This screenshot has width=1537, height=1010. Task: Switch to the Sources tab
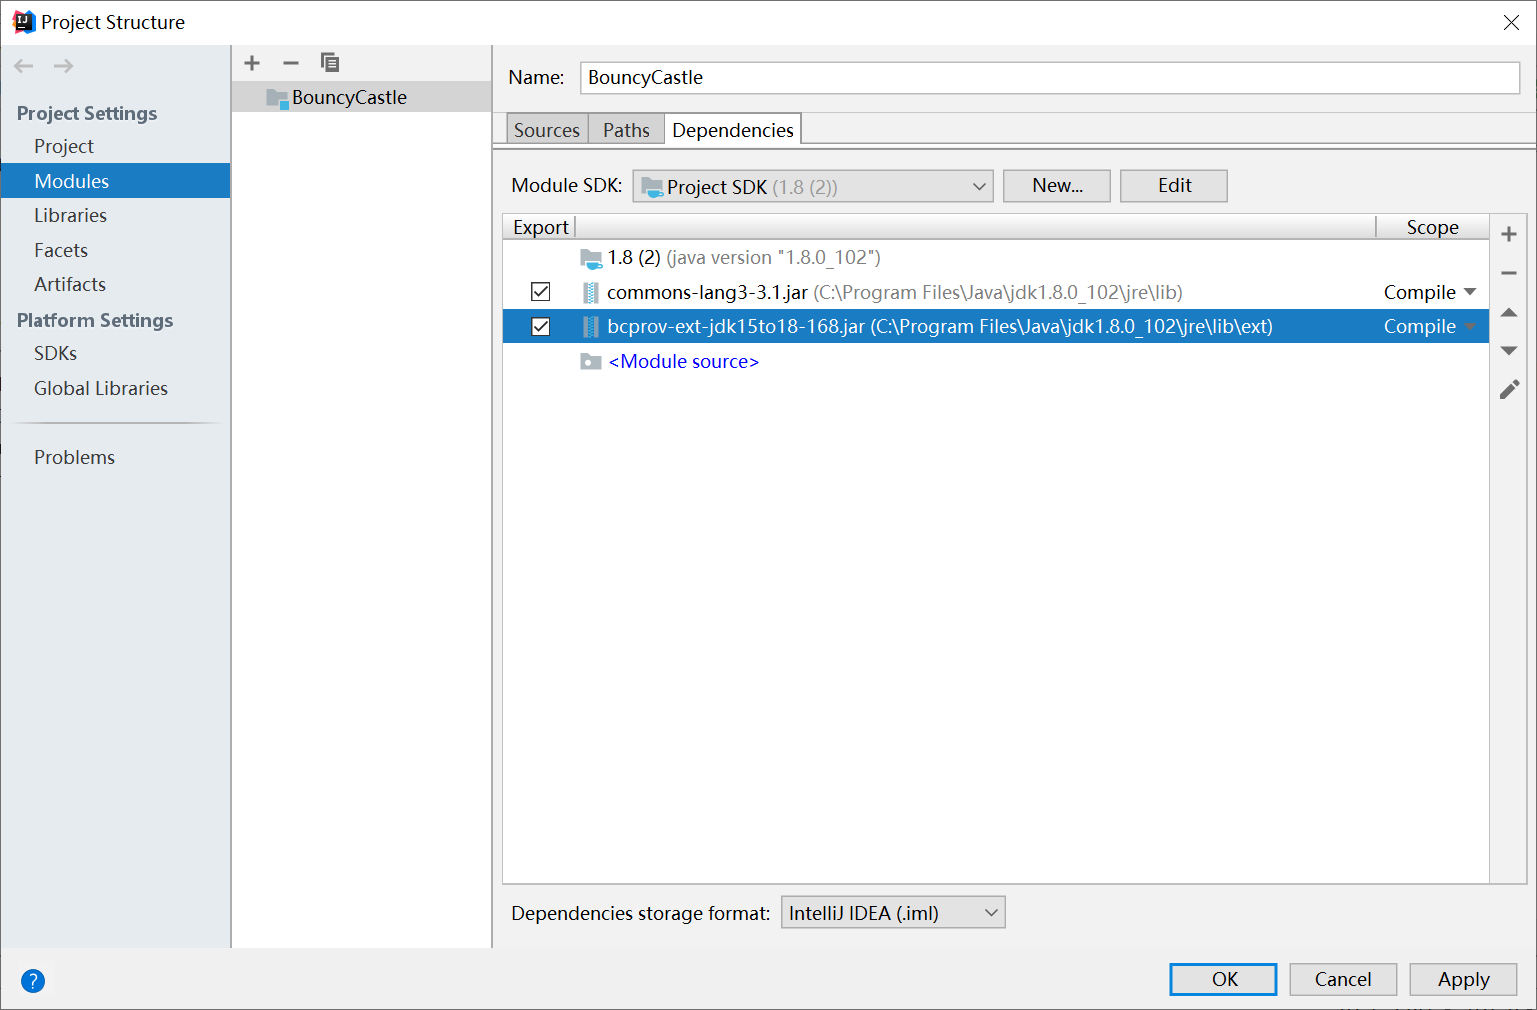click(x=547, y=130)
